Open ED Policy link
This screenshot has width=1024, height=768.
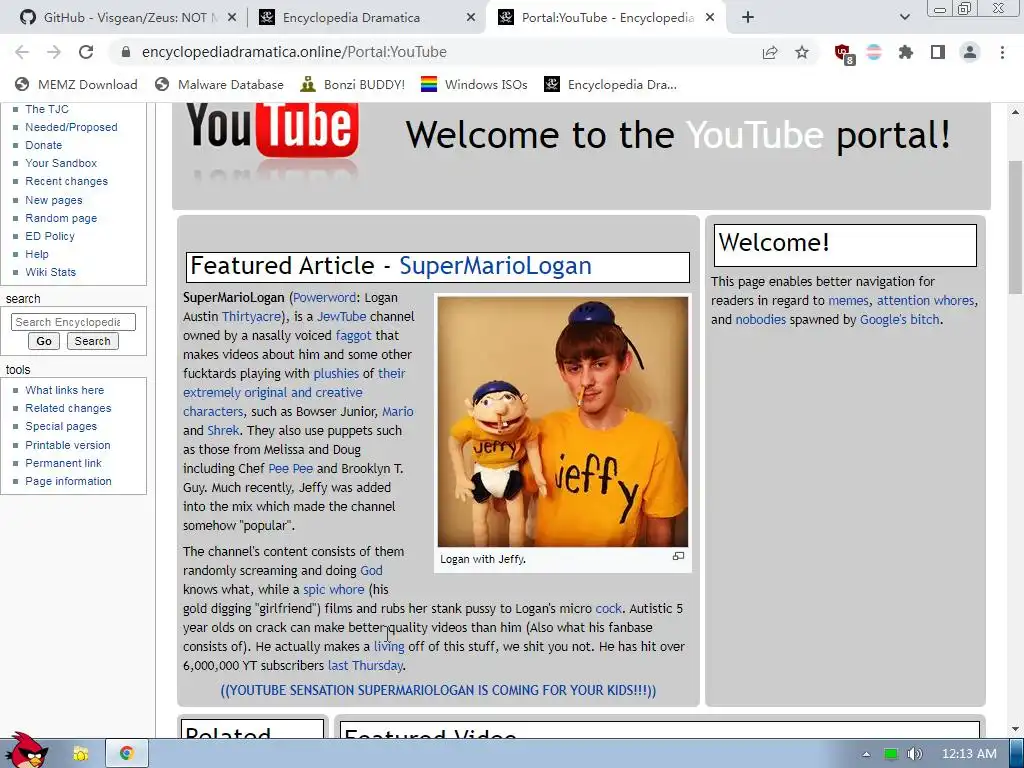50,236
